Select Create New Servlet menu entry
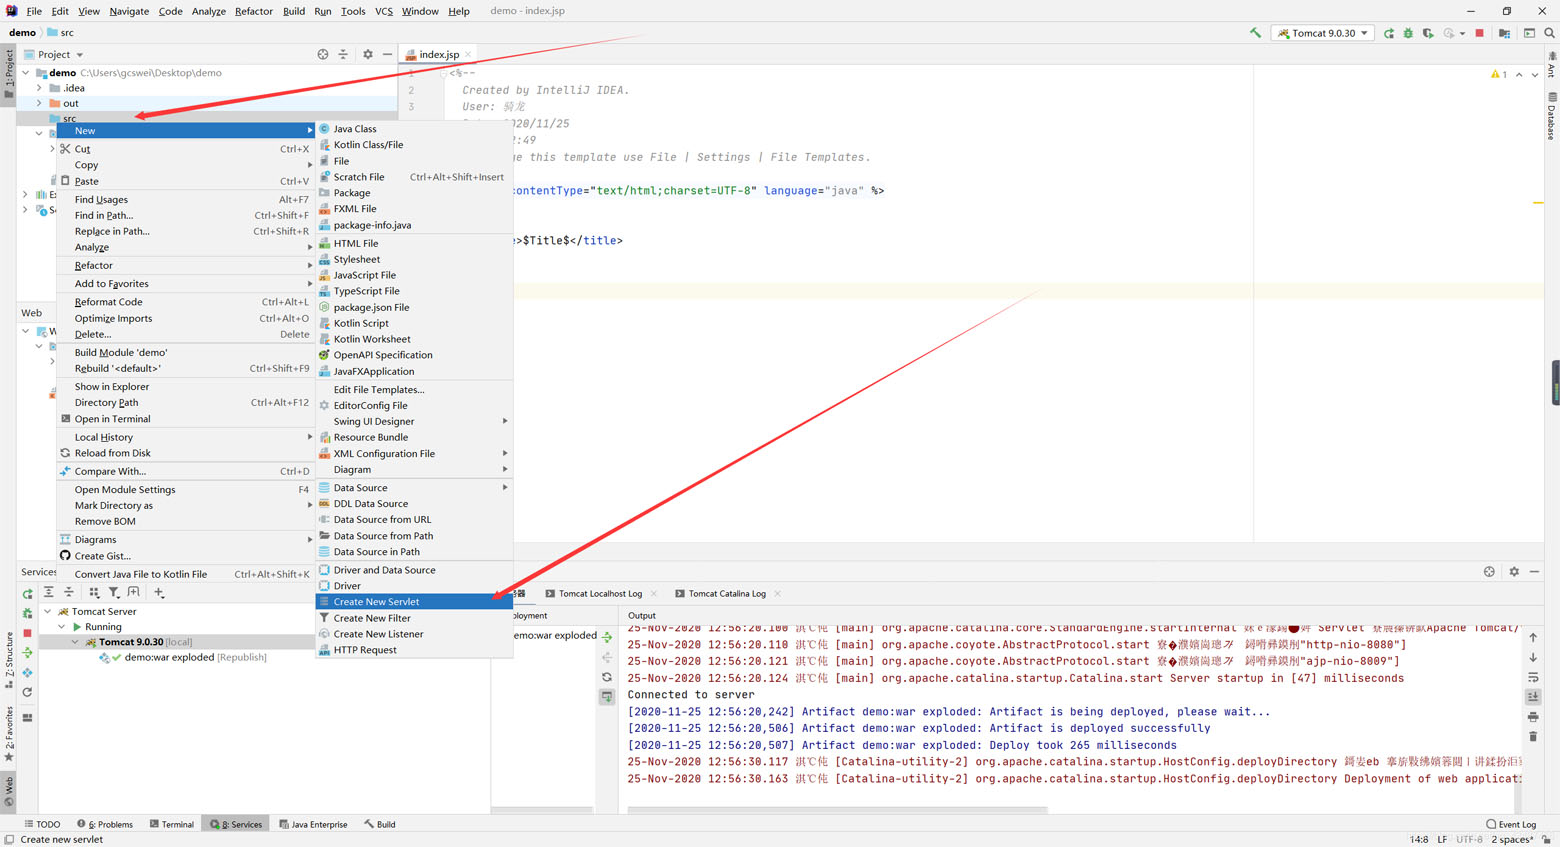Viewport: 1560px width, 847px height. [376, 602]
